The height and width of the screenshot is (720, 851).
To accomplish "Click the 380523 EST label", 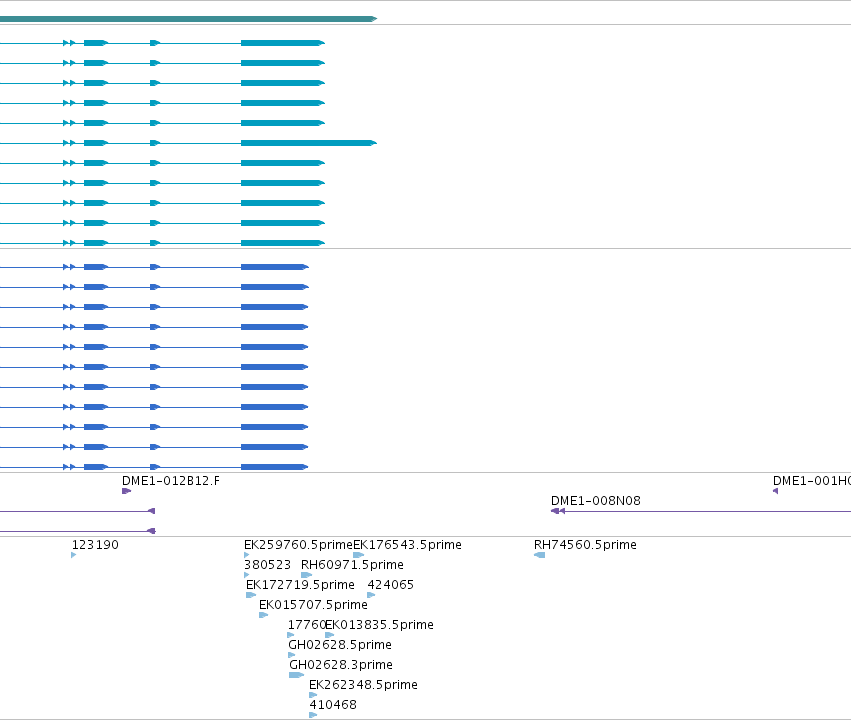I will [x=268, y=565].
